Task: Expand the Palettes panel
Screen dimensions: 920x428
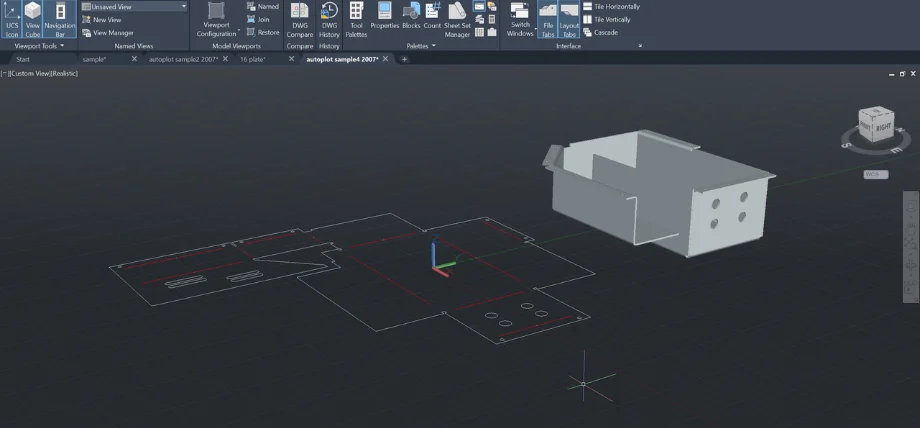Action: coord(421,46)
